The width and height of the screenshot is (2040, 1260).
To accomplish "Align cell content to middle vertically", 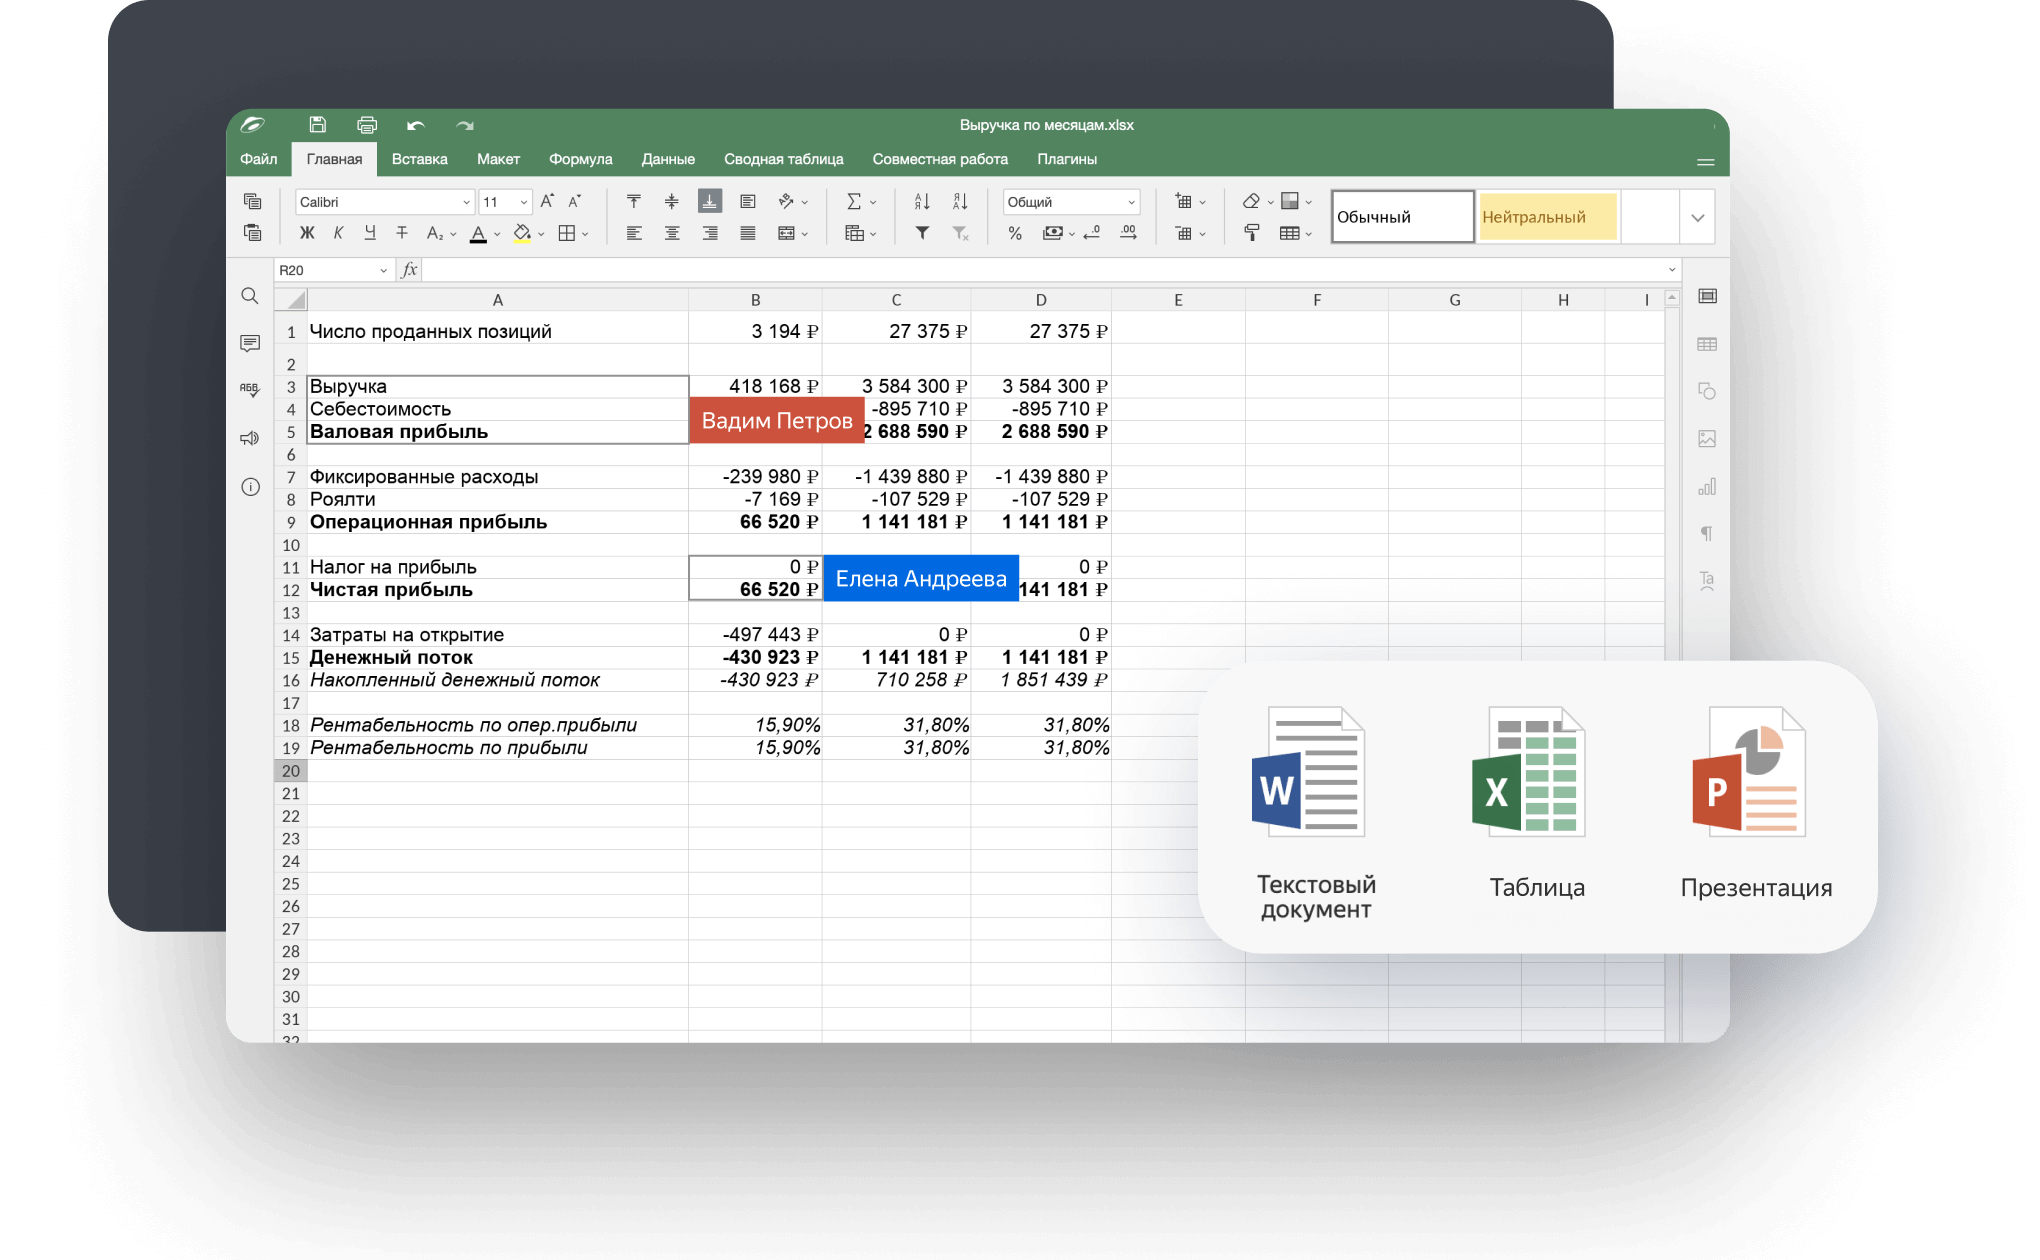I will tap(672, 201).
